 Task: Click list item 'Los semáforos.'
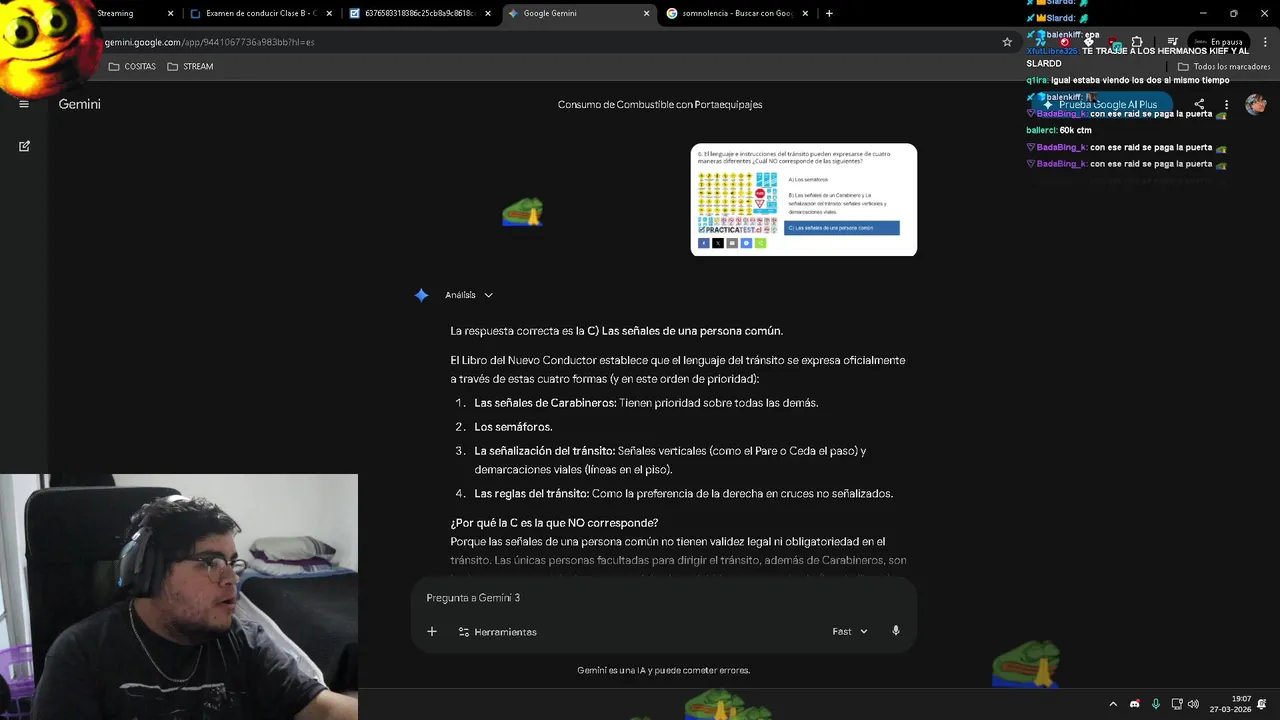click(x=513, y=427)
